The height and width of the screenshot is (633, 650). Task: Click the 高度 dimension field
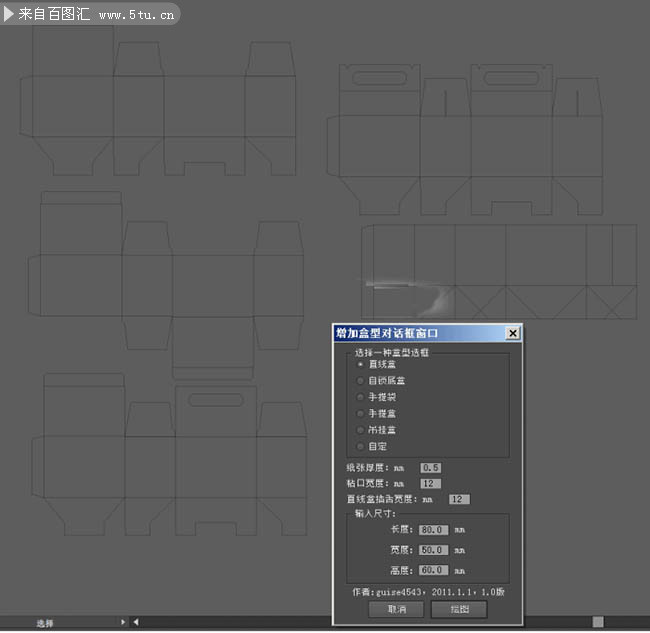click(x=433, y=570)
